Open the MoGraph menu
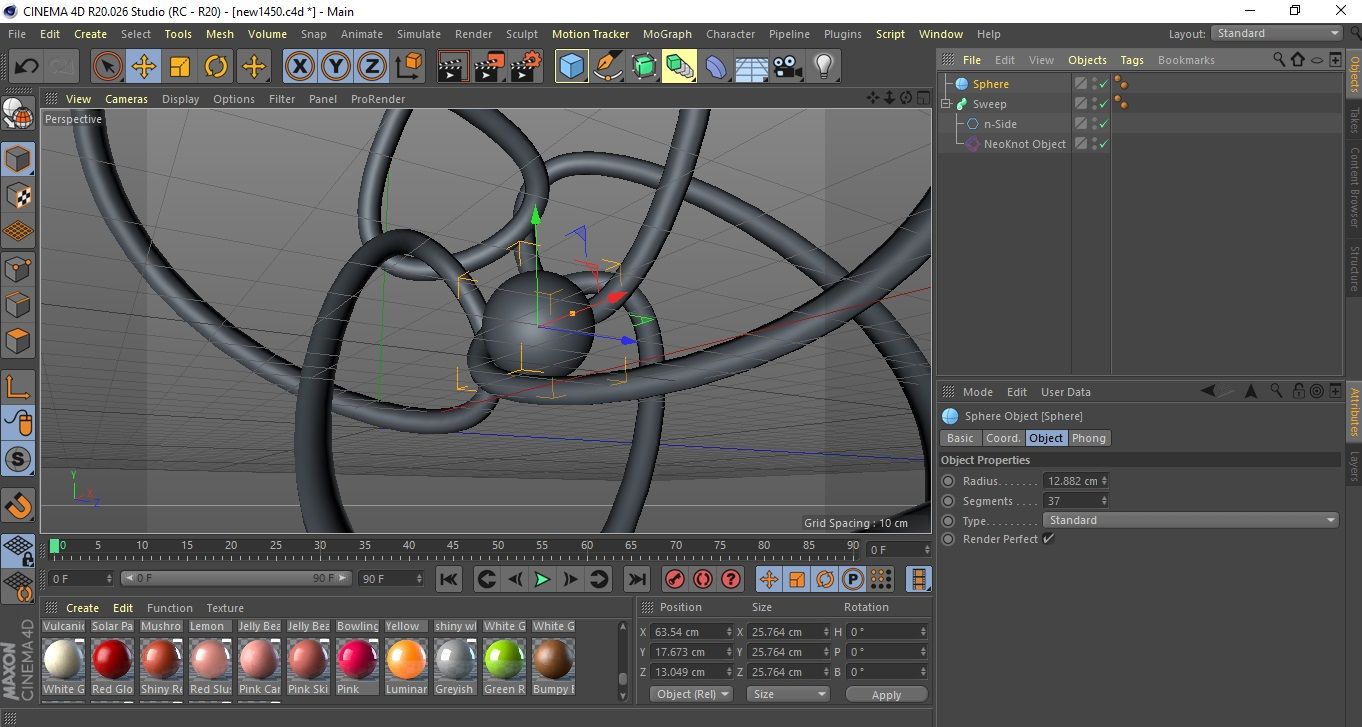 click(x=667, y=34)
